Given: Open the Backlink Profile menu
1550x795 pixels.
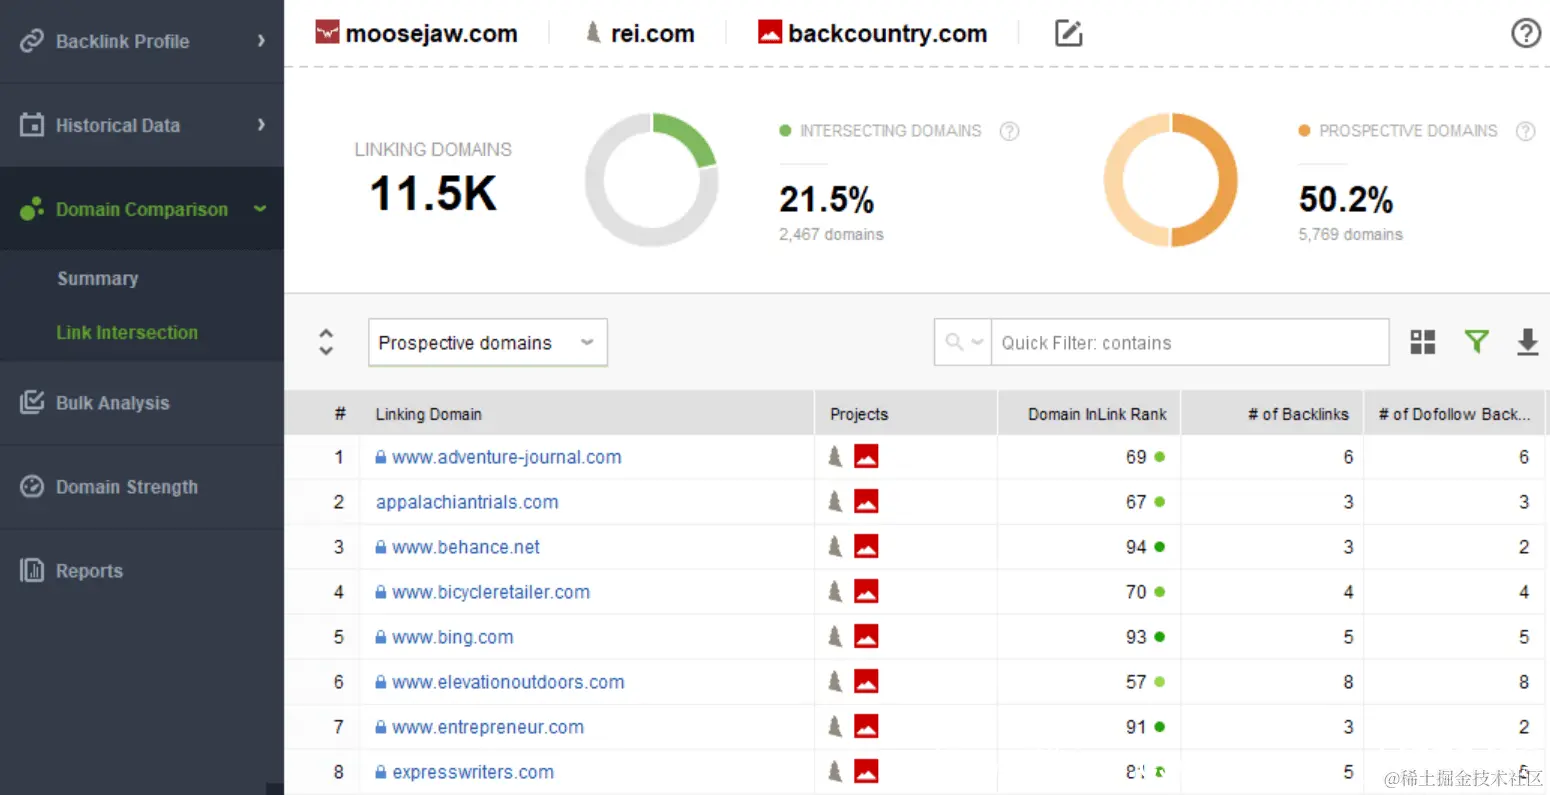Looking at the screenshot, I should click(142, 41).
